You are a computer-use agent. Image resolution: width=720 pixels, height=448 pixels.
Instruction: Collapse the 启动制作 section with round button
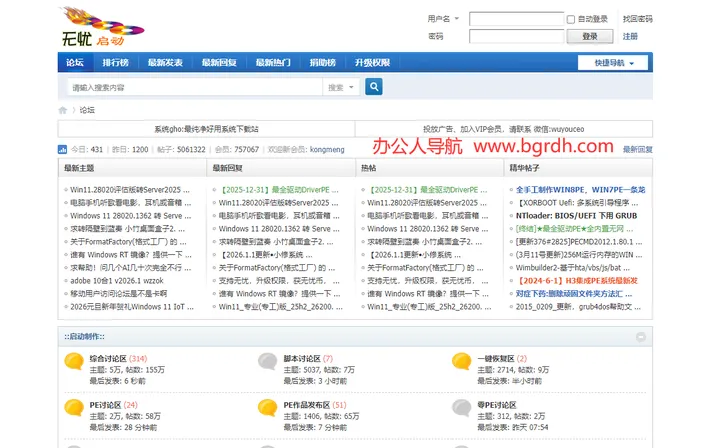[x=641, y=337]
